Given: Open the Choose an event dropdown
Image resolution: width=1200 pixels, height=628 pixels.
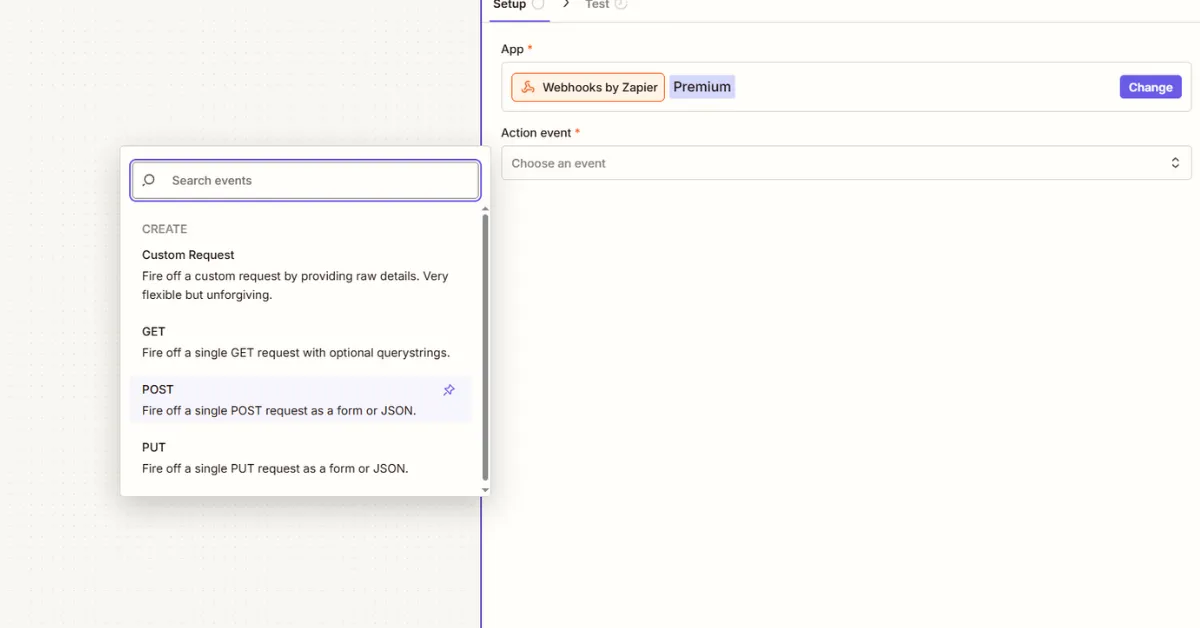Looking at the screenshot, I should click(x=845, y=162).
